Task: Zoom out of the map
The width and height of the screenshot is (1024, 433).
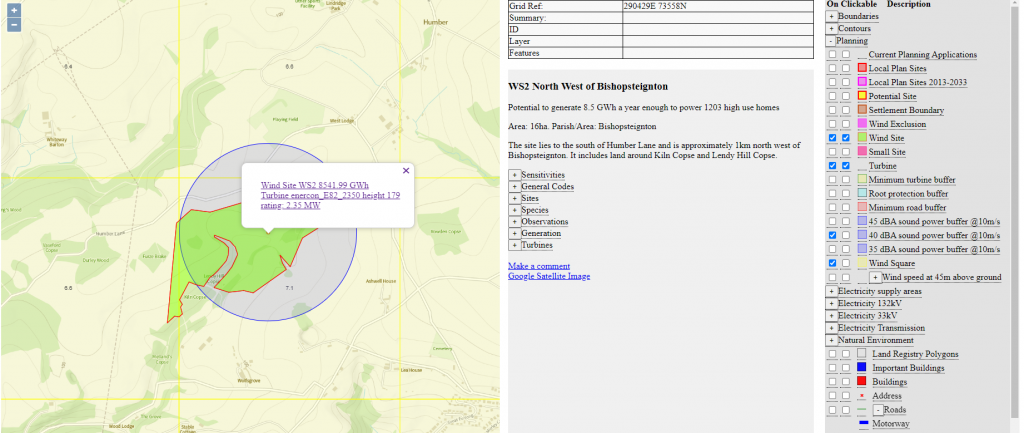Action: click(x=14, y=24)
